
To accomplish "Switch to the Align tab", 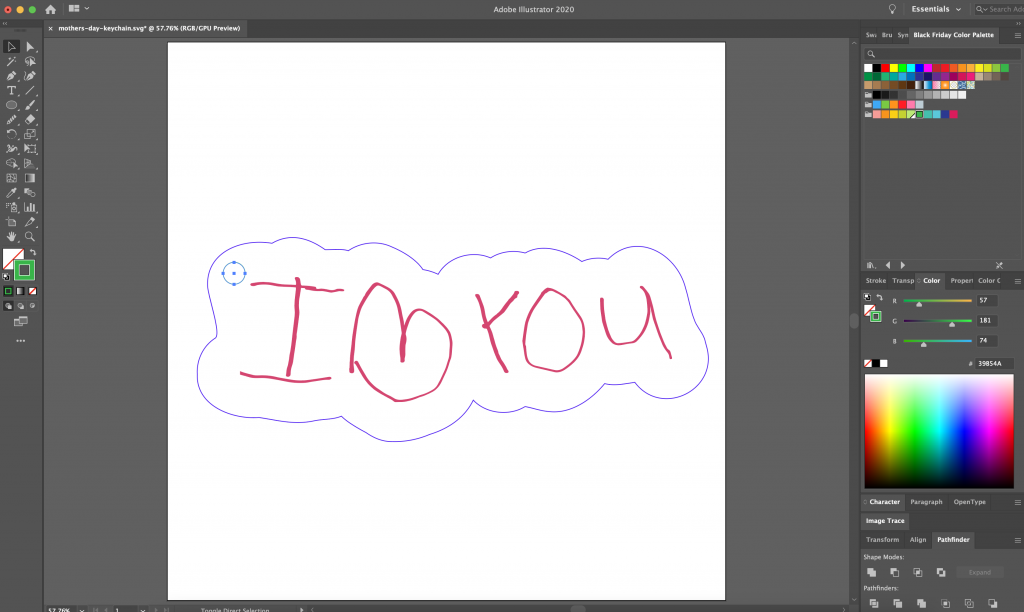I will click(x=918, y=540).
